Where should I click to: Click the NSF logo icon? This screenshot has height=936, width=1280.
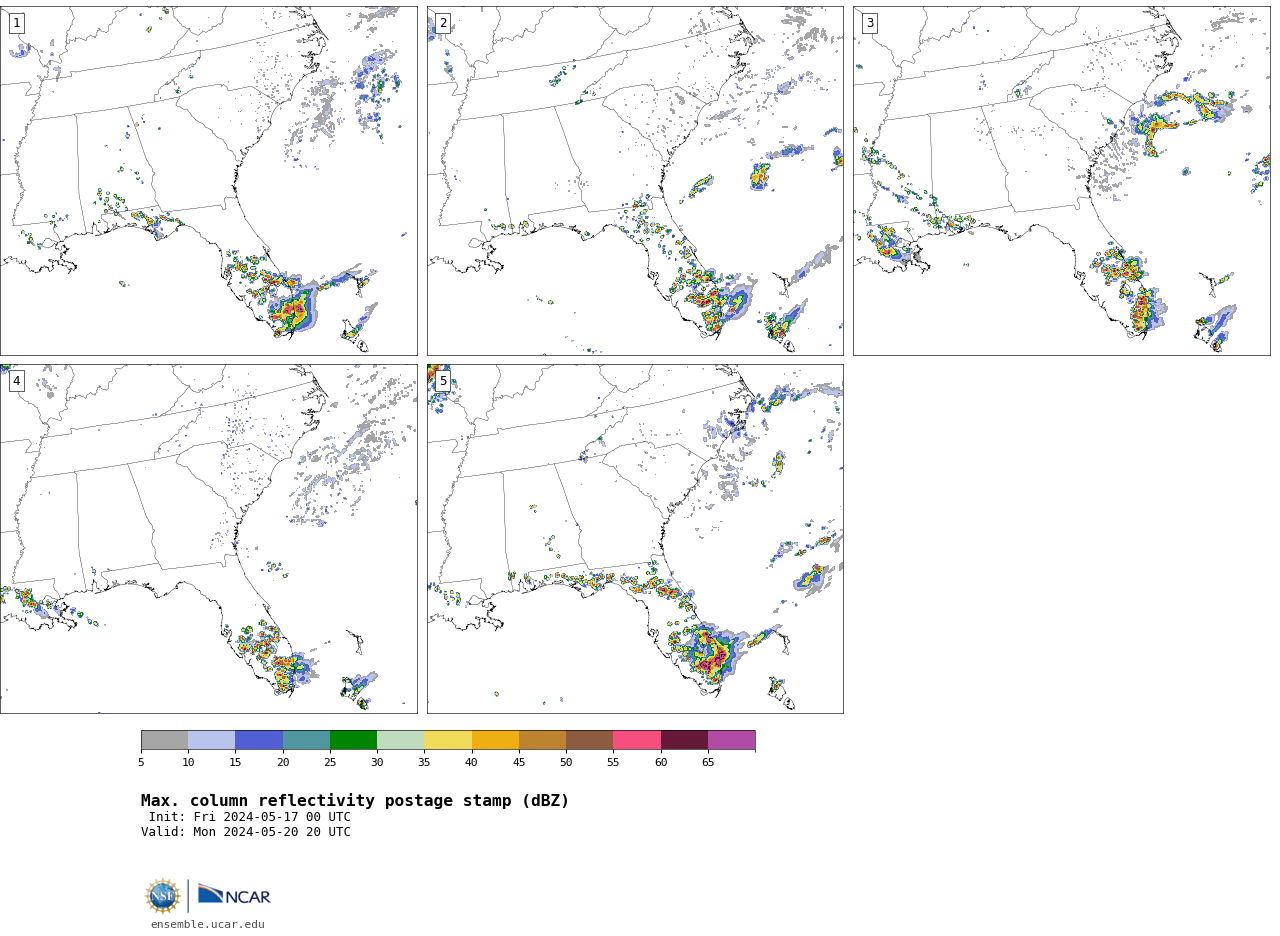[x=163, y=896]
